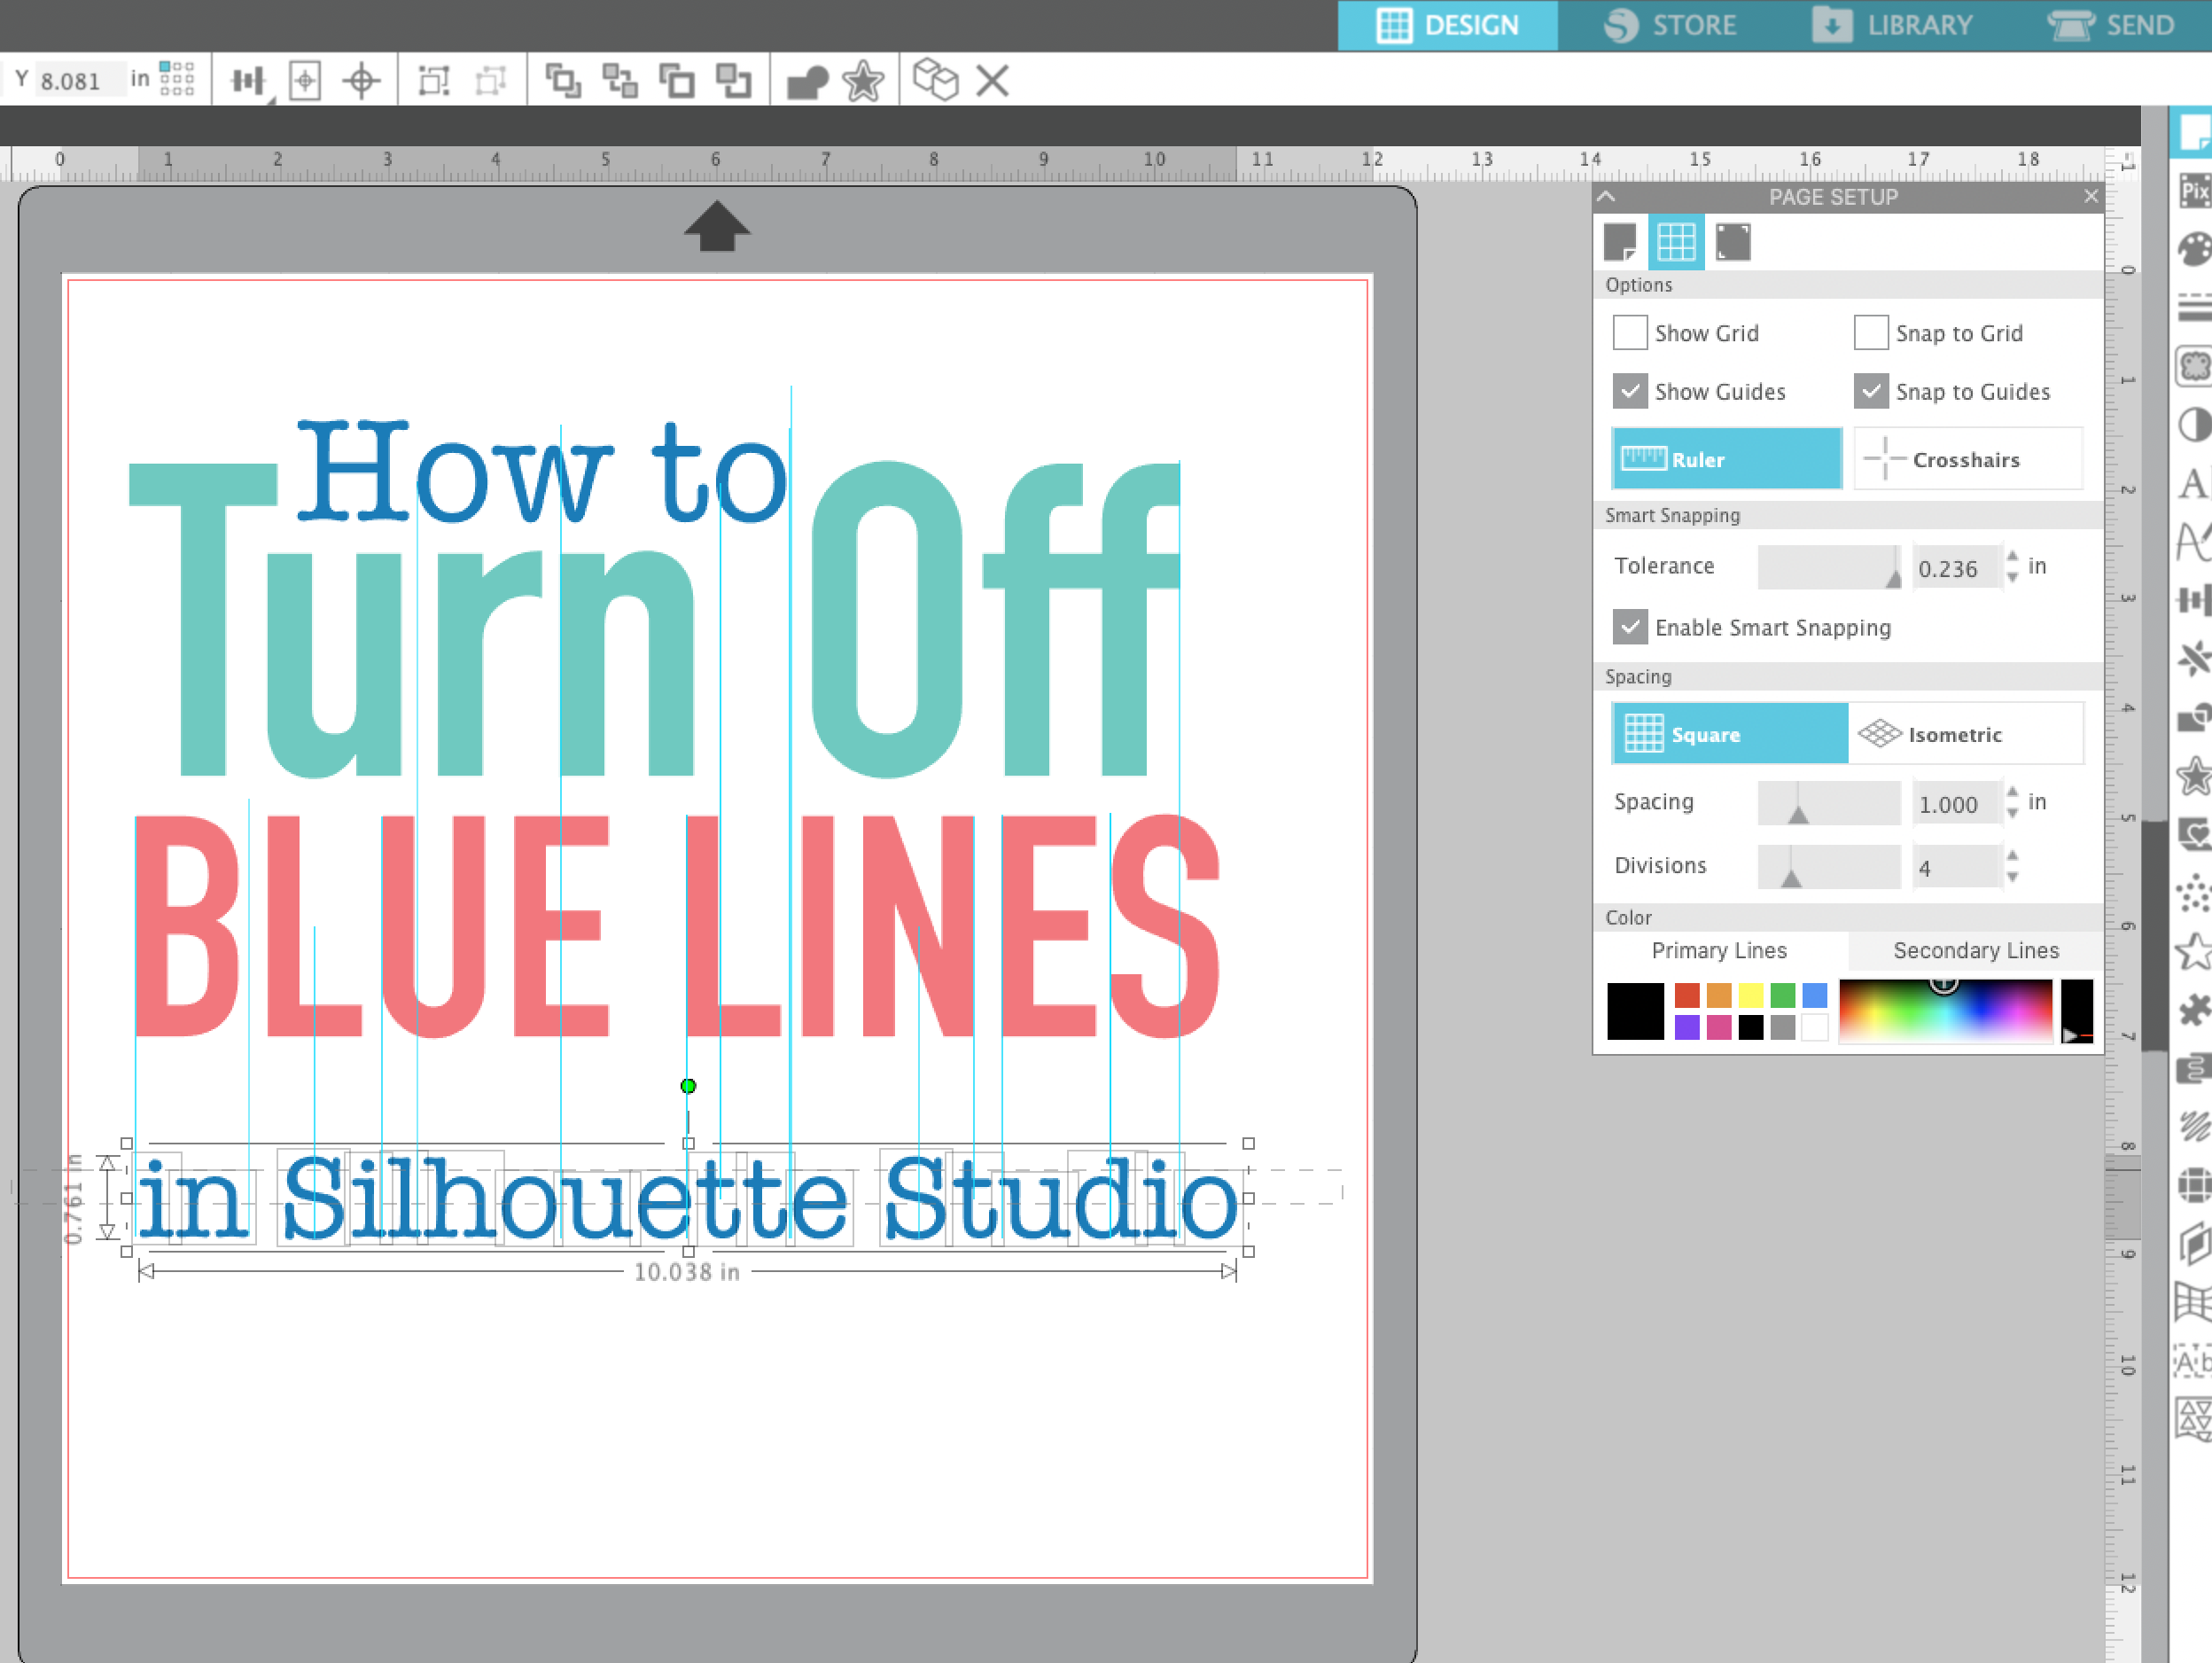Click the X delete icon in the toolbar

tap(992, 80)
